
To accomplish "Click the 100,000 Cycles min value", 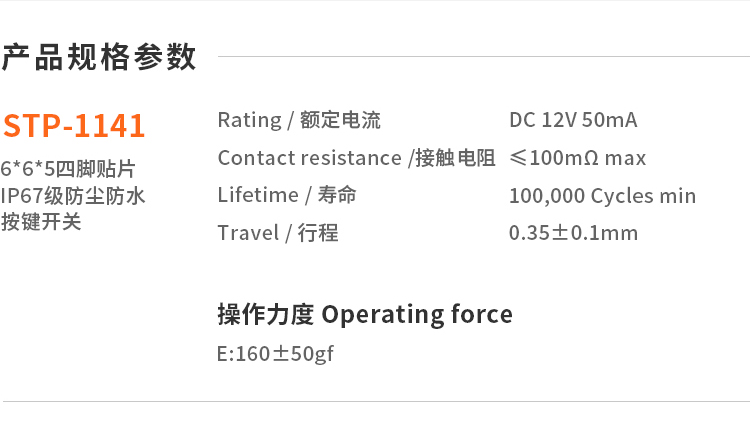I will tap(602, 196).
